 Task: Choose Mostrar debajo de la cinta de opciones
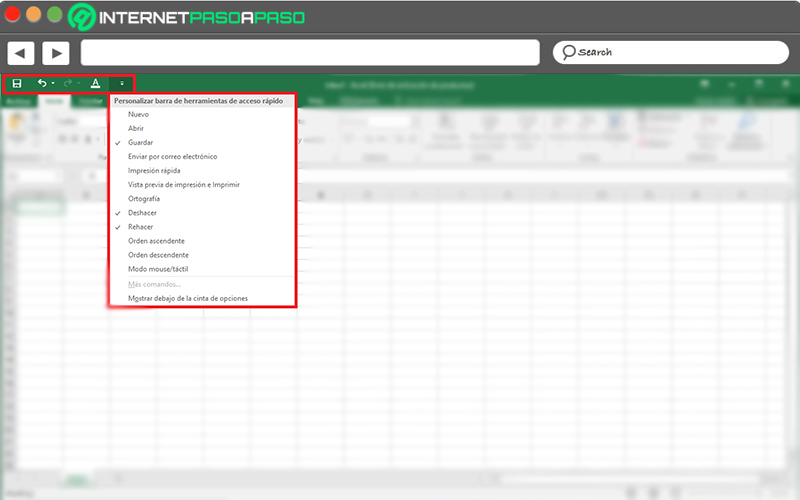187,298
